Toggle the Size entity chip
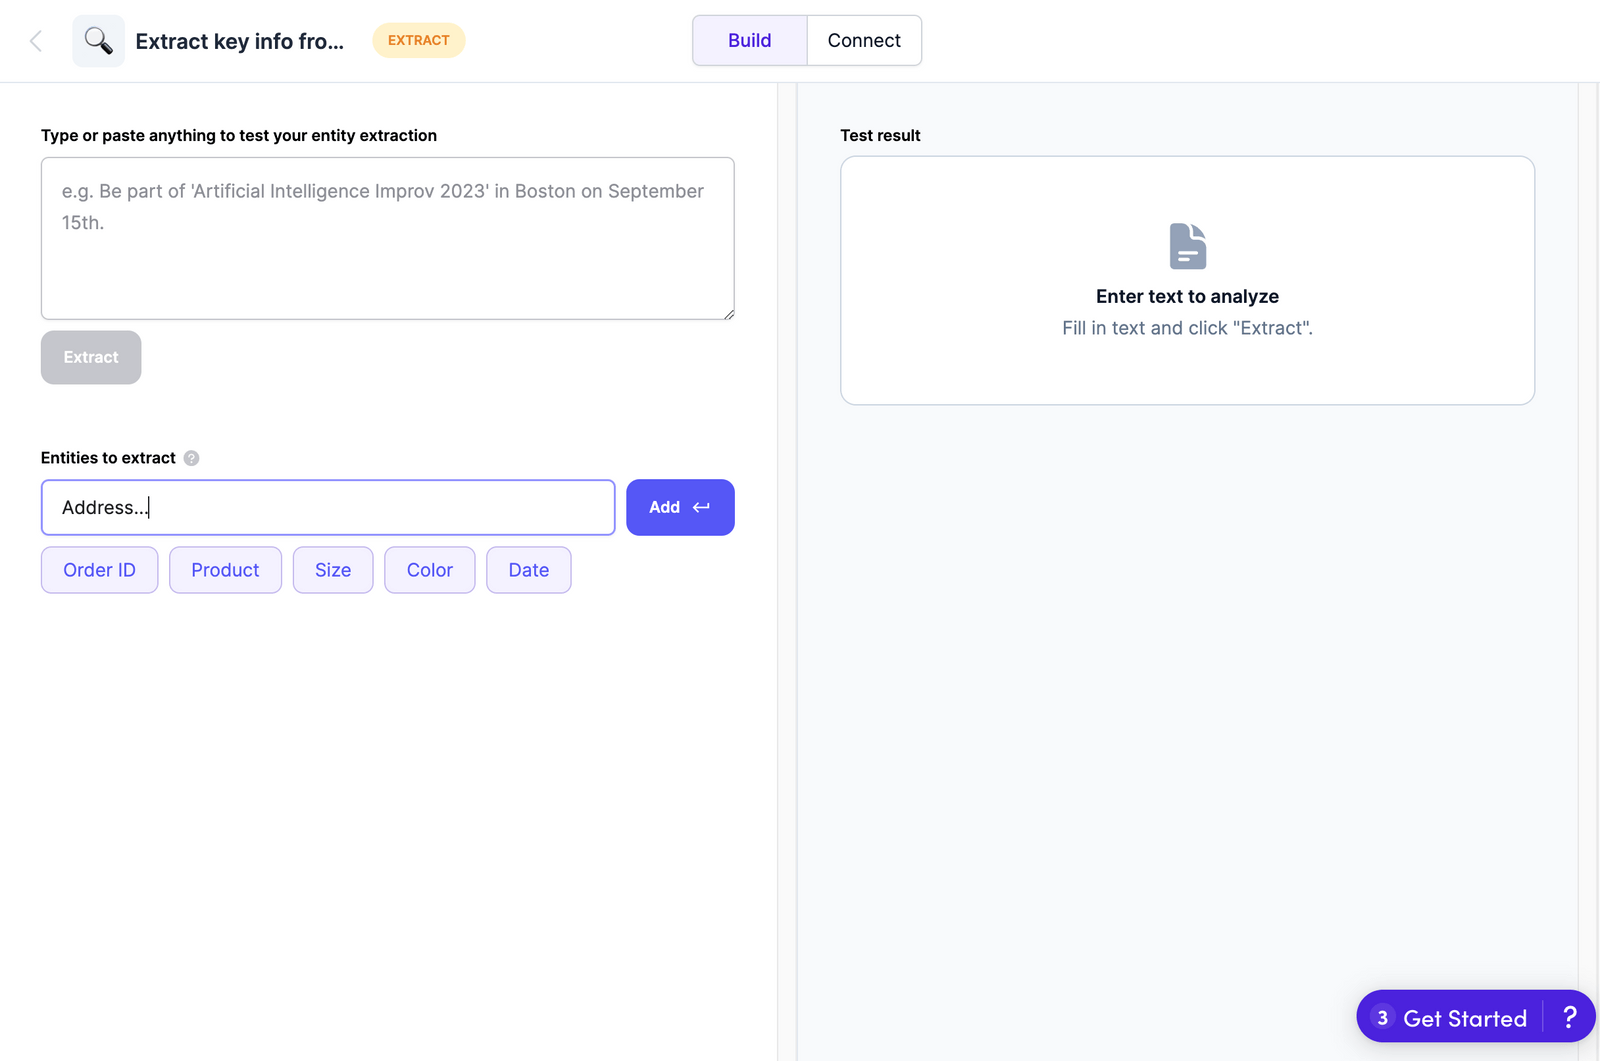1600x1061 pixels. point(333,570)
